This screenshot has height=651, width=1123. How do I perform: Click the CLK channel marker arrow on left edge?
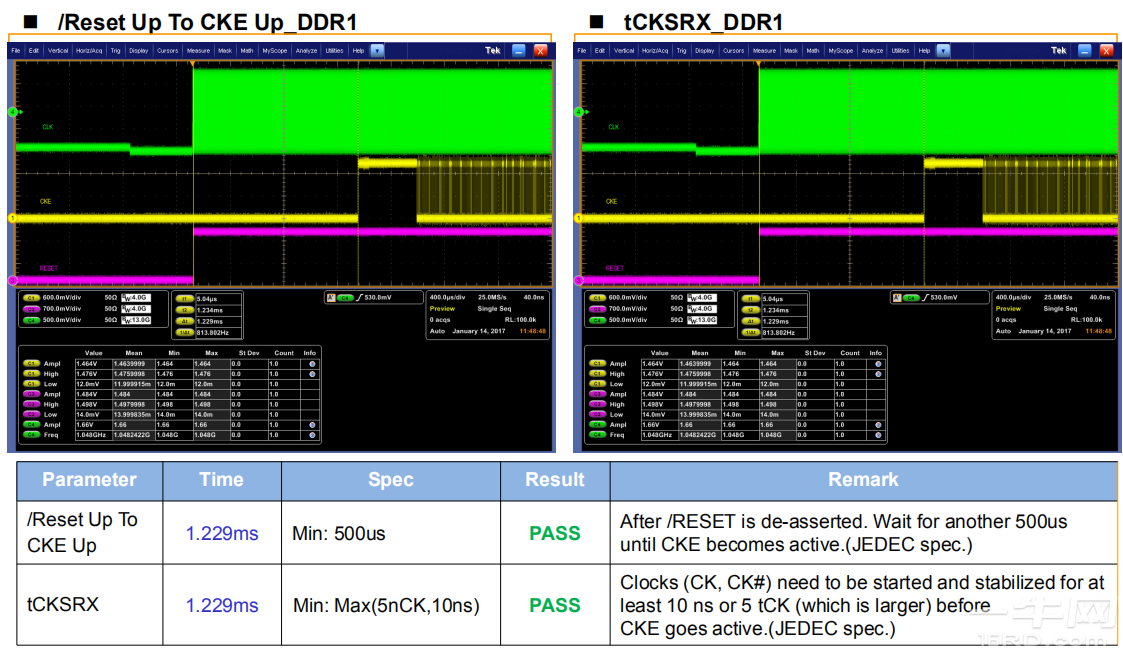pyautogui.click(x=14, y=112)
